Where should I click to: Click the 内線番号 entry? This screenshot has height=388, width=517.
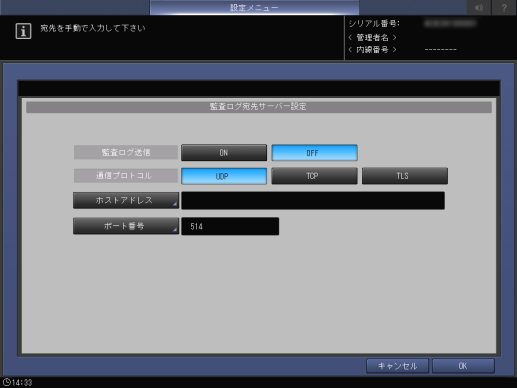point(372,50)
